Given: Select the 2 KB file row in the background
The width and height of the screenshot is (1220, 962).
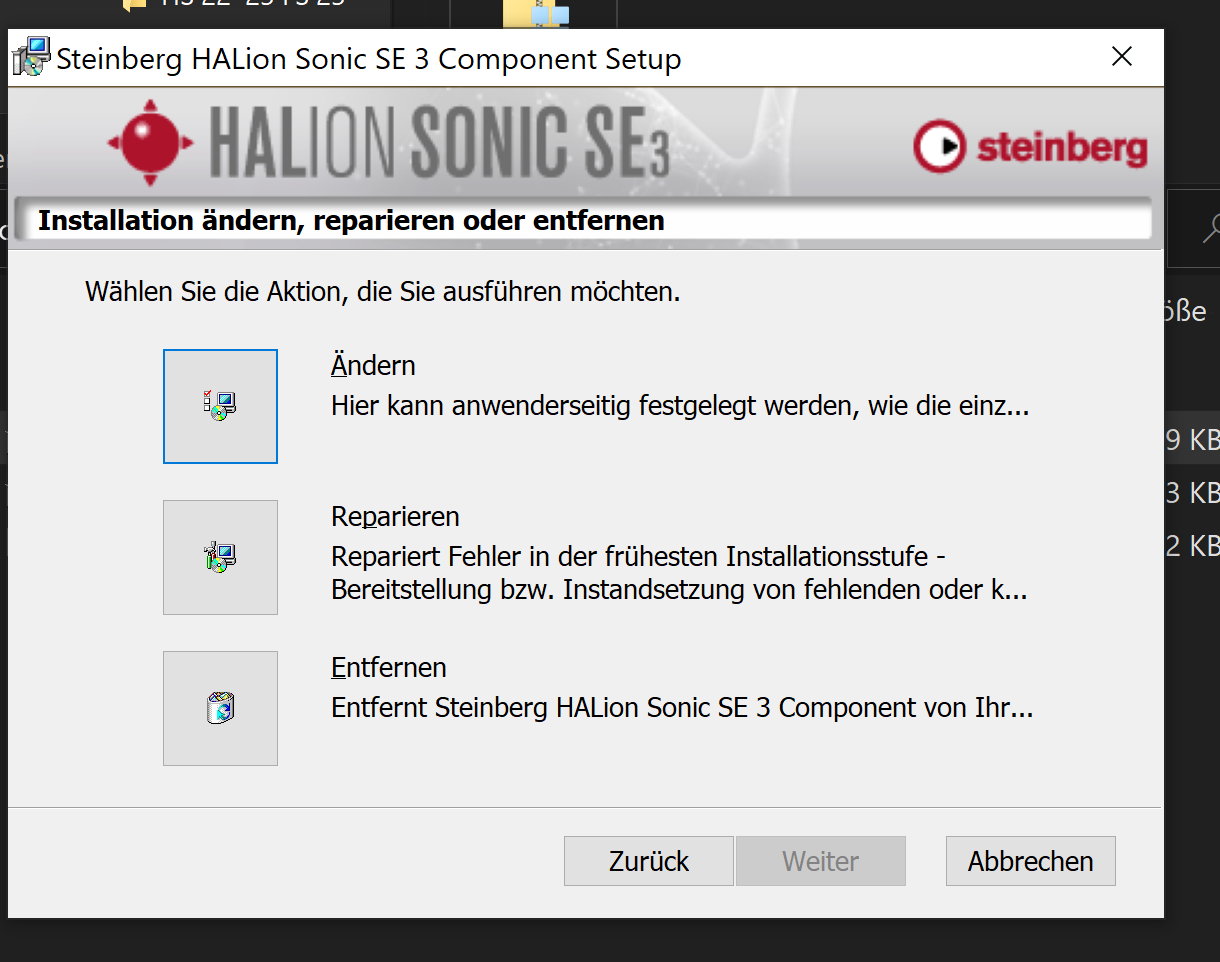Looking at the screenshot, I should tap(1192, 545).
